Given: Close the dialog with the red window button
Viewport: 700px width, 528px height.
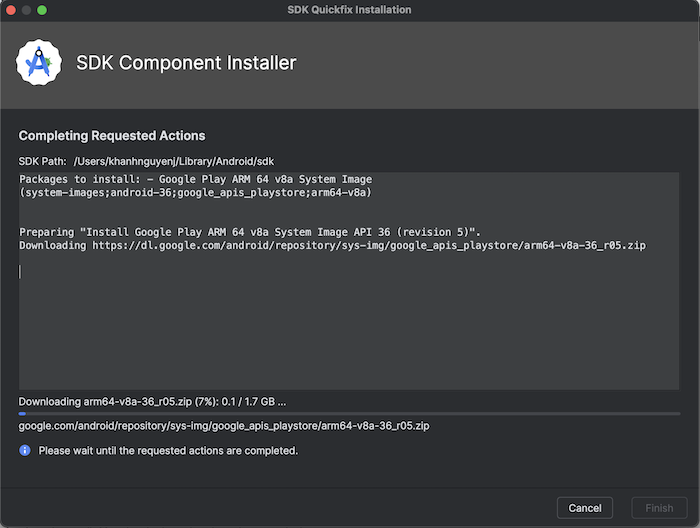Looking at the screenshot, I should coord(11,10).
